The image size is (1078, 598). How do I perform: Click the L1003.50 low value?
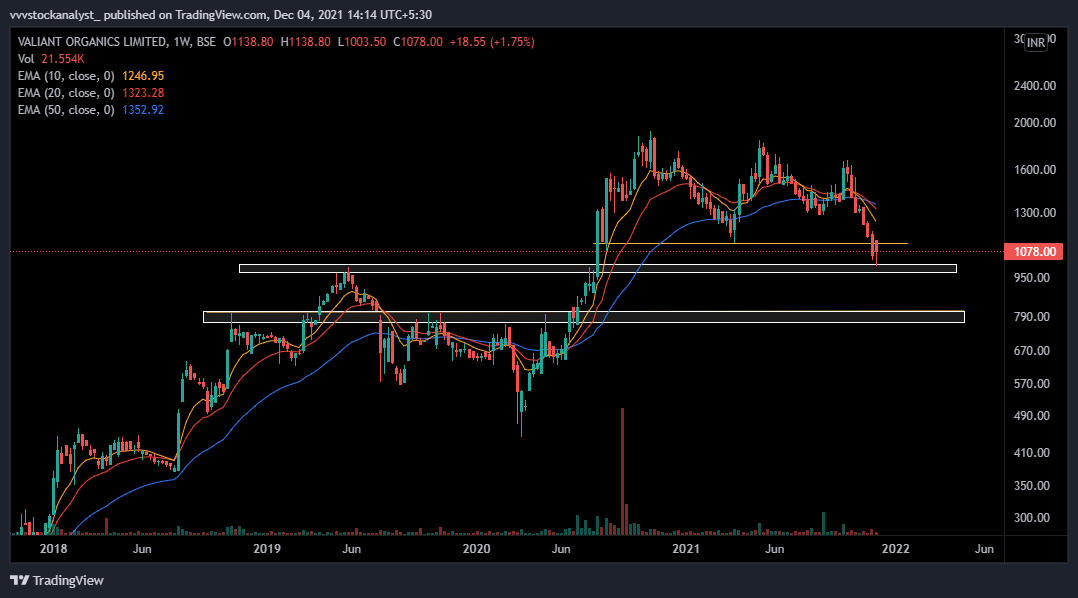(362, 42)
